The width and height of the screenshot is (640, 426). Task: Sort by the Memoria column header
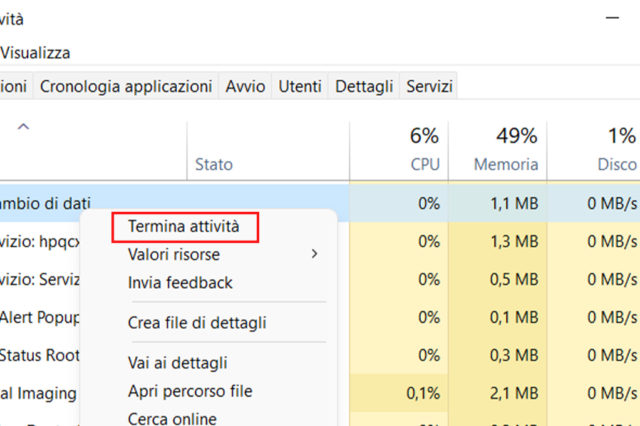tap(504, 150)
